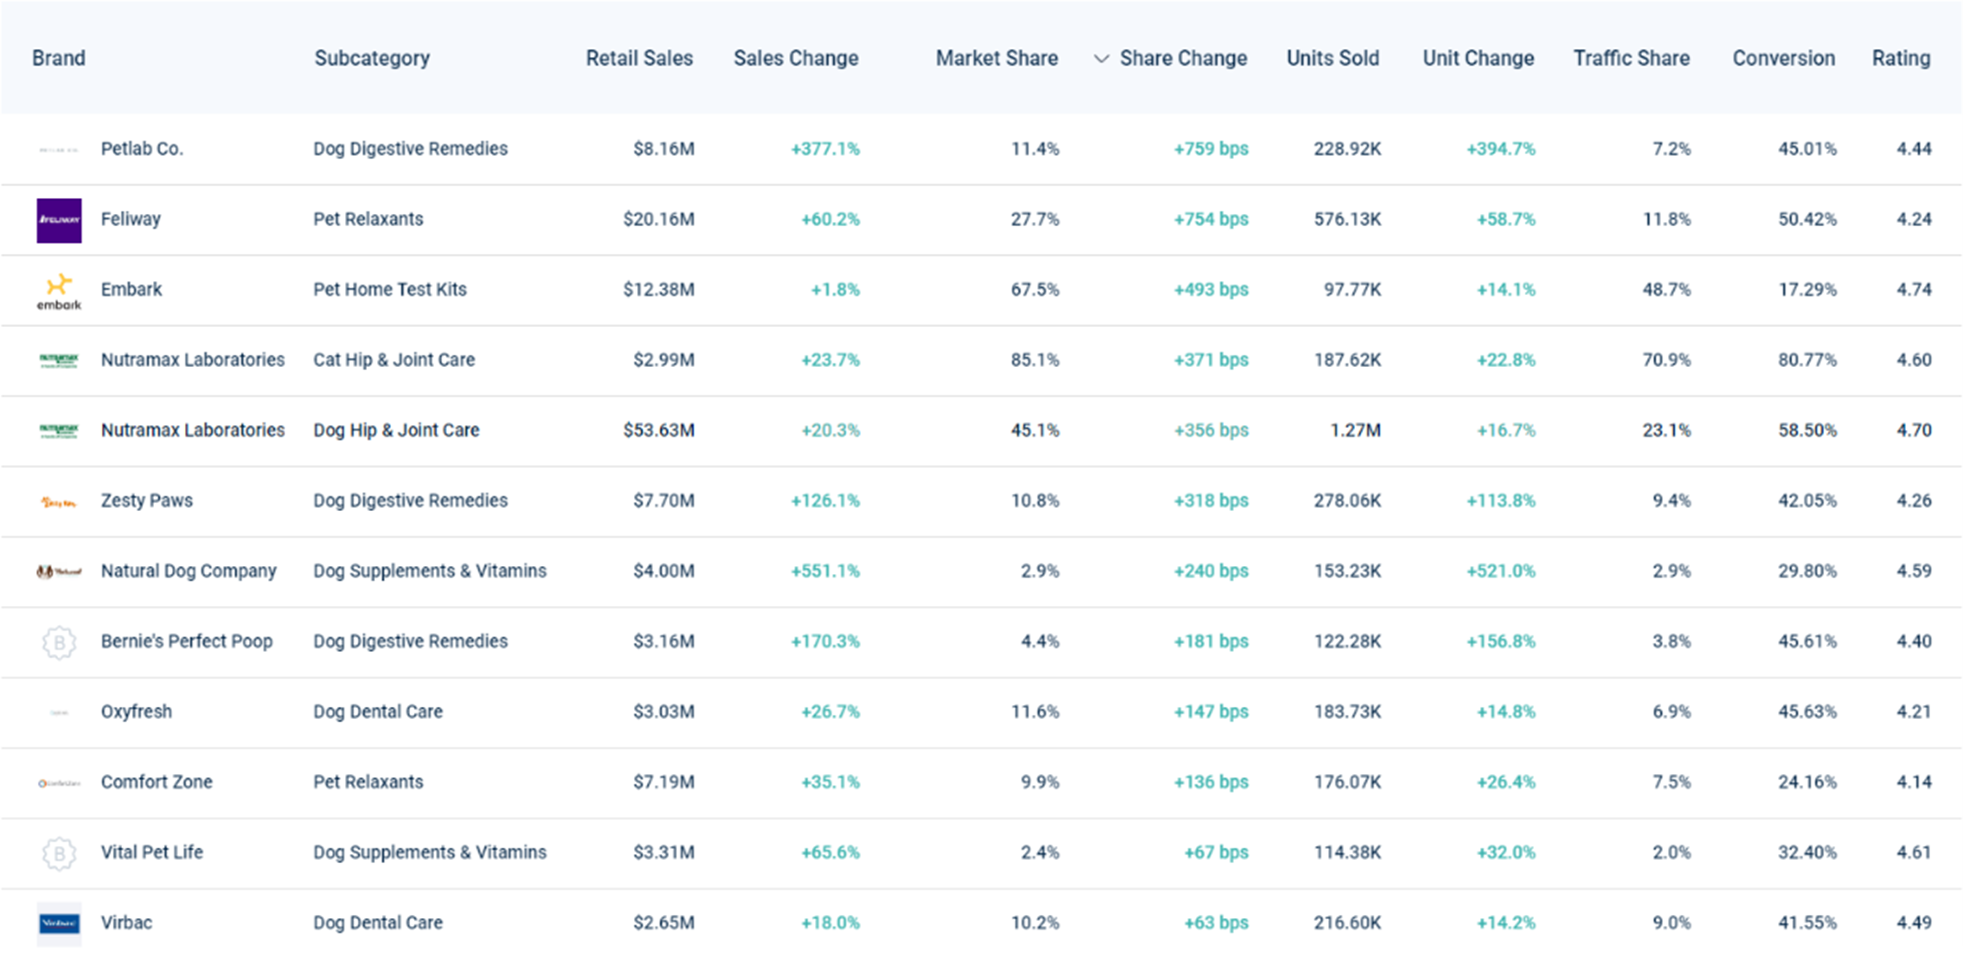Image resolution: width=1972 pixels, height=956 pixels.
Task: Sort by the Market Share column header
Action: coord(997,58)
